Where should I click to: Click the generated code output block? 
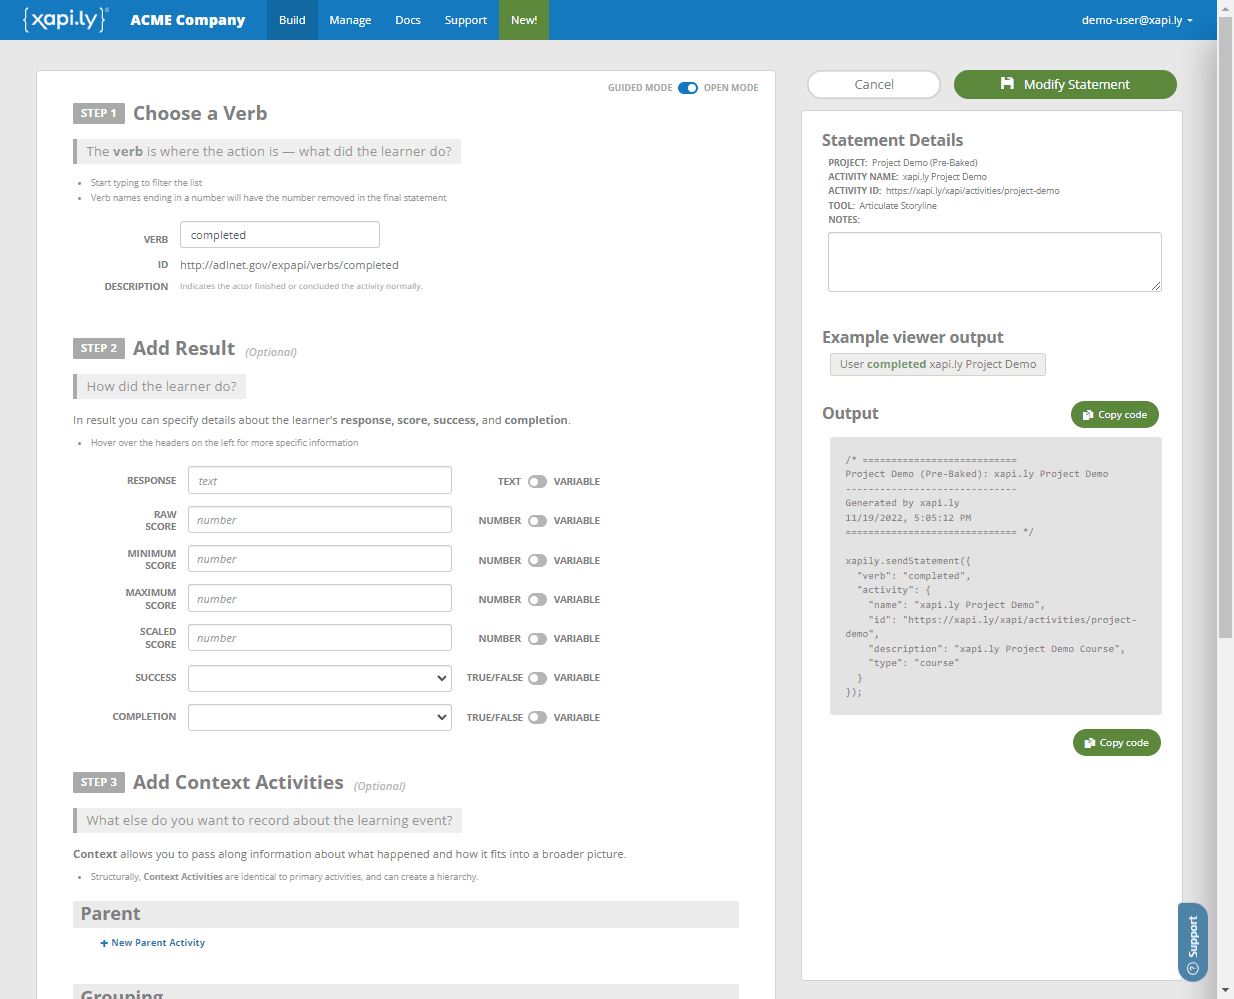(996, 576)
